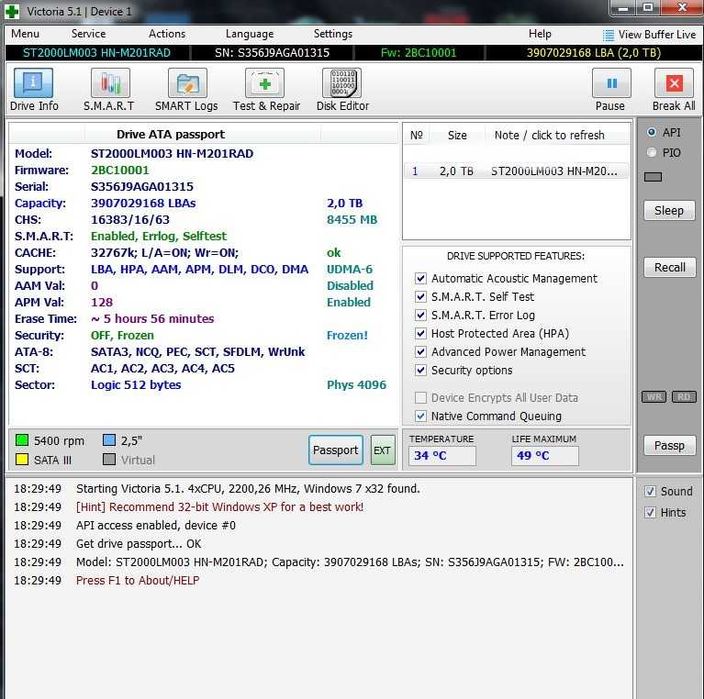This screenshot has height=699, width=704.
Task: Toggle Automatic Acoustic Management checkbox
Action: (x=420, y=278)
